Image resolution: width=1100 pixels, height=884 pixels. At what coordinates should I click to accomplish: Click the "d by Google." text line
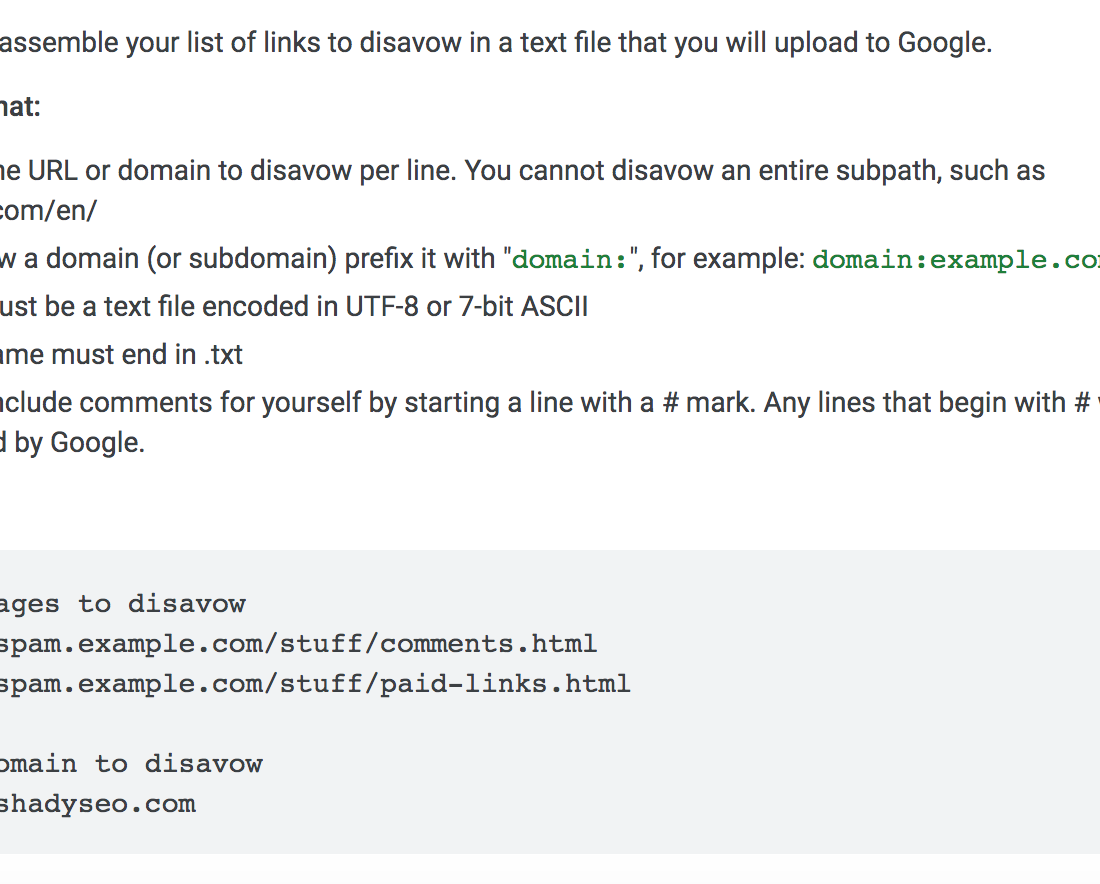point(72,443)
